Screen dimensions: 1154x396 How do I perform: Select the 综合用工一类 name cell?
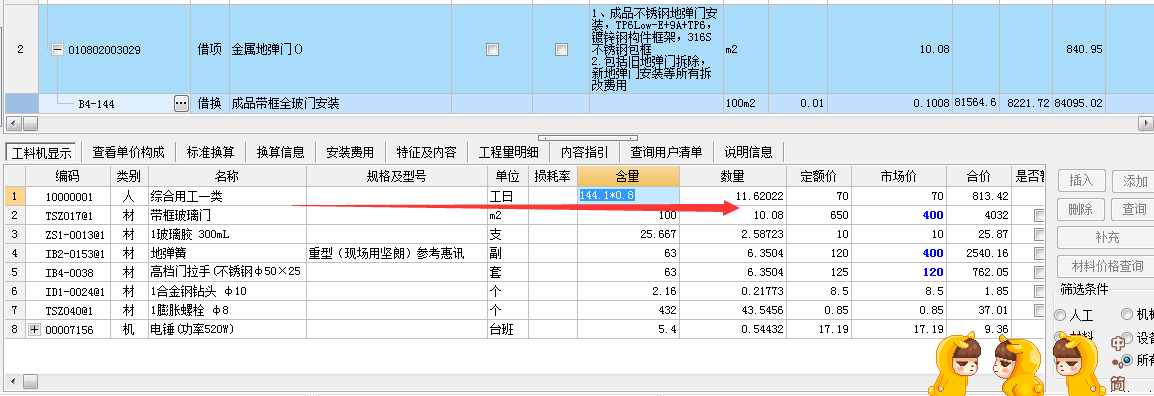(x=227, y=197)
